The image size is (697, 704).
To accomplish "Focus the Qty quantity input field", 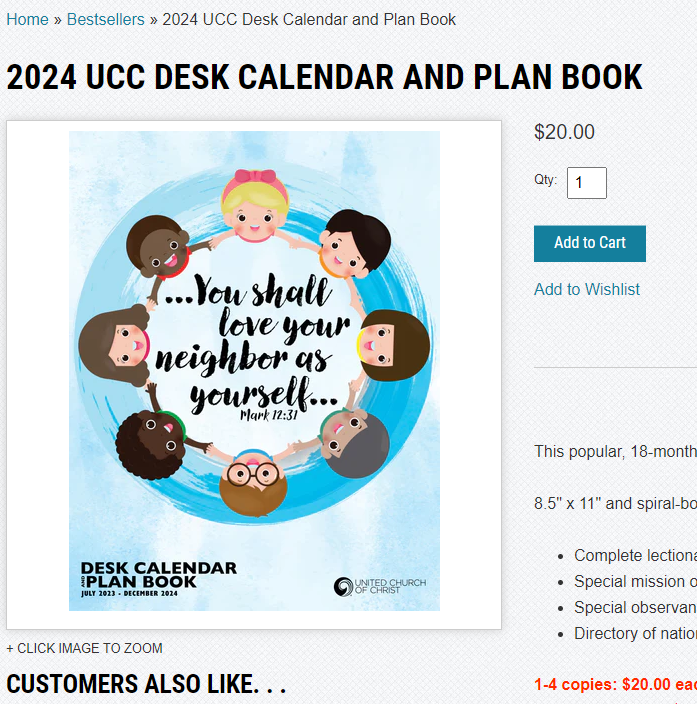I will tap(587, 183).
